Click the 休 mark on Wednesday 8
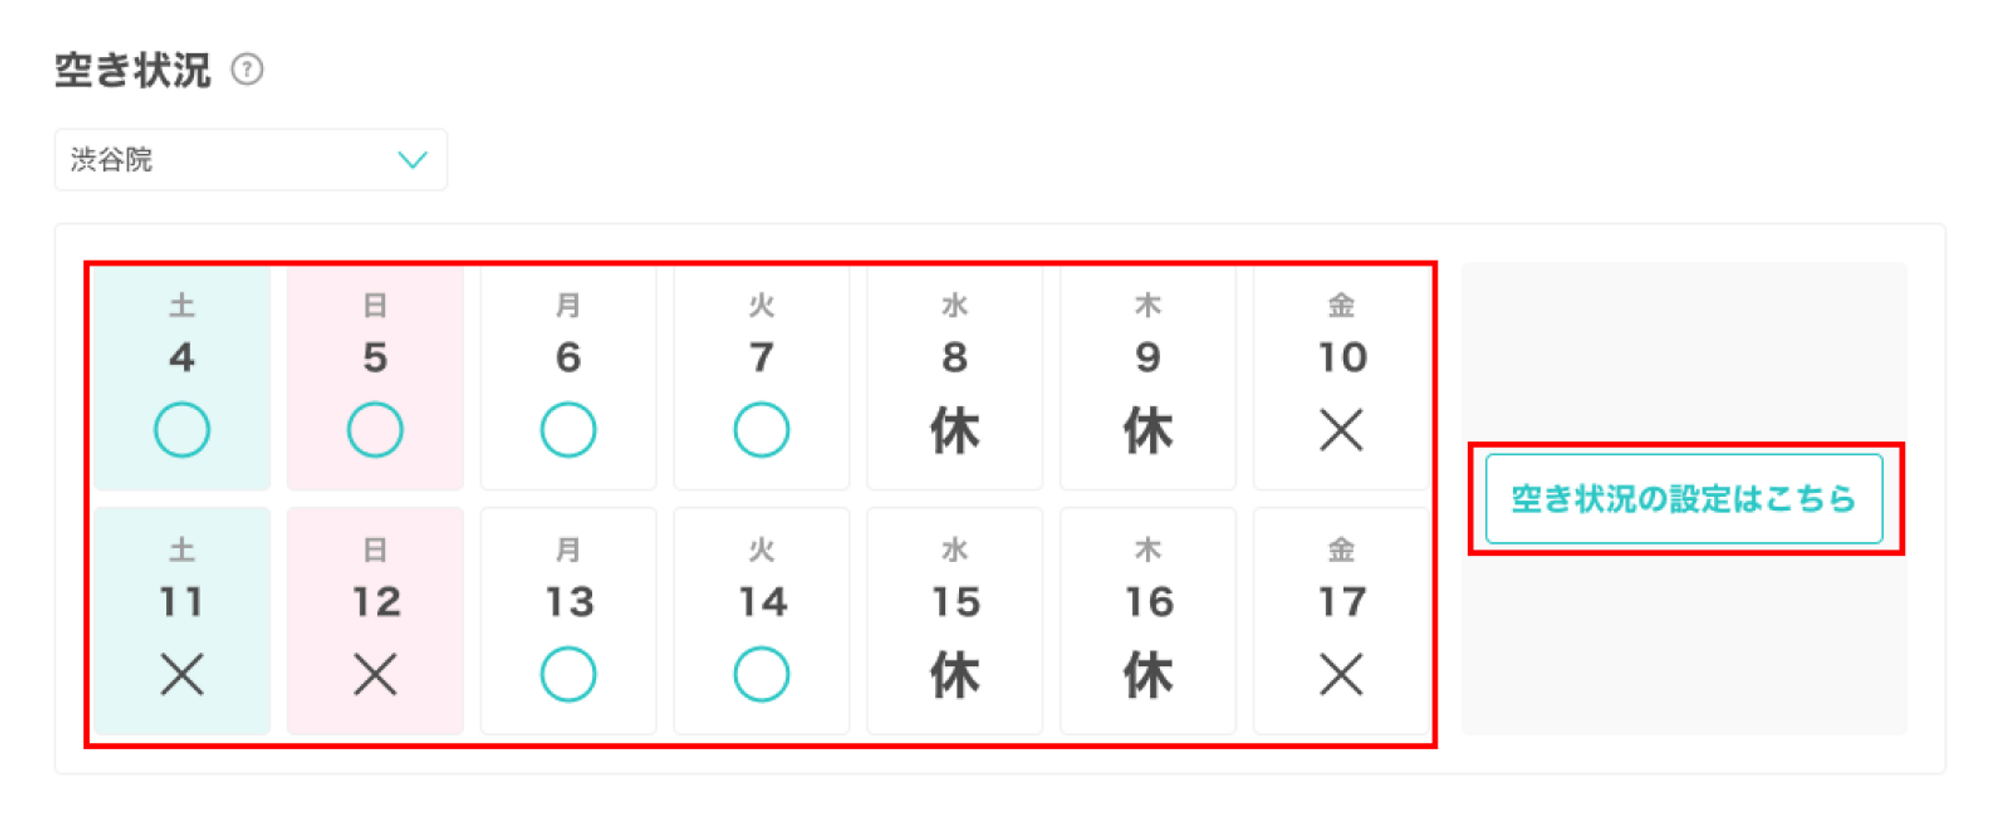This screenshot has width=2000, height=822. (x=954, y=431)
